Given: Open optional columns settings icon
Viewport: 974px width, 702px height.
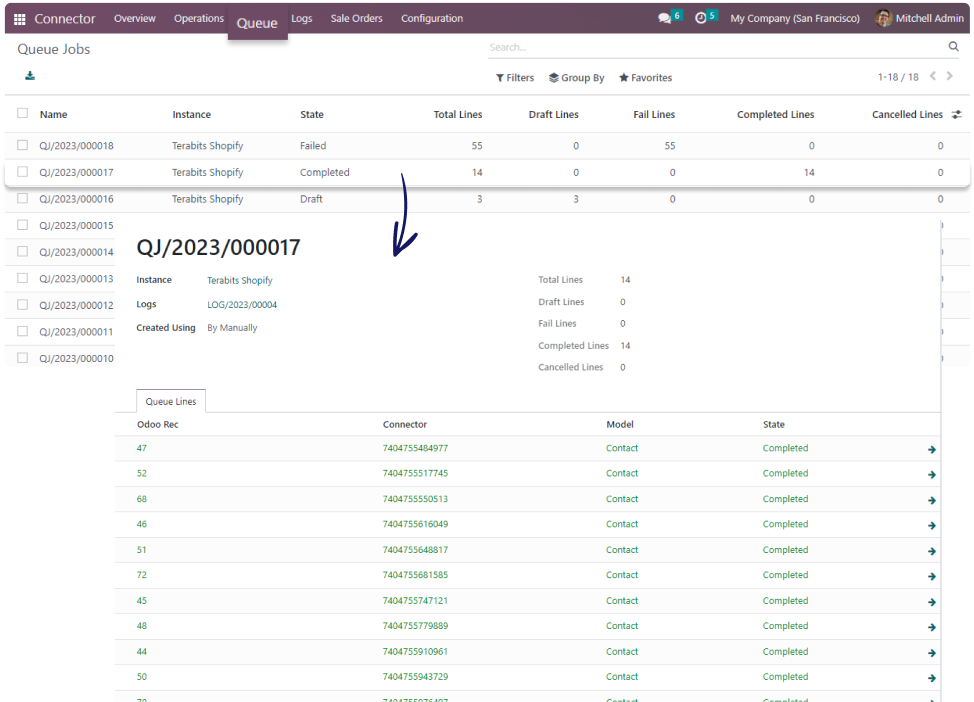Looking at the screenshot, I should click(957, 114).
